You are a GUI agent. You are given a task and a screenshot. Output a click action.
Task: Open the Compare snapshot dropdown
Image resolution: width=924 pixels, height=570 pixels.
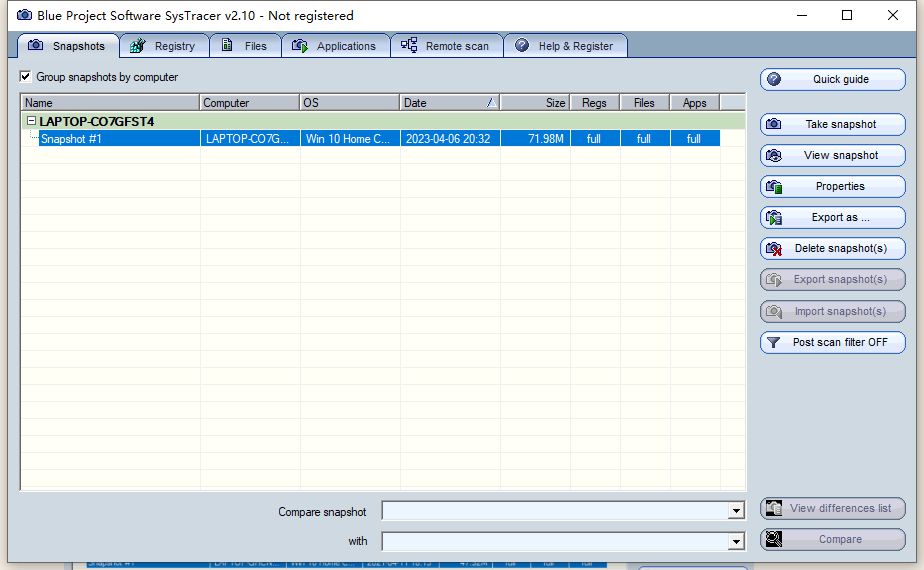tap(735, 510)
